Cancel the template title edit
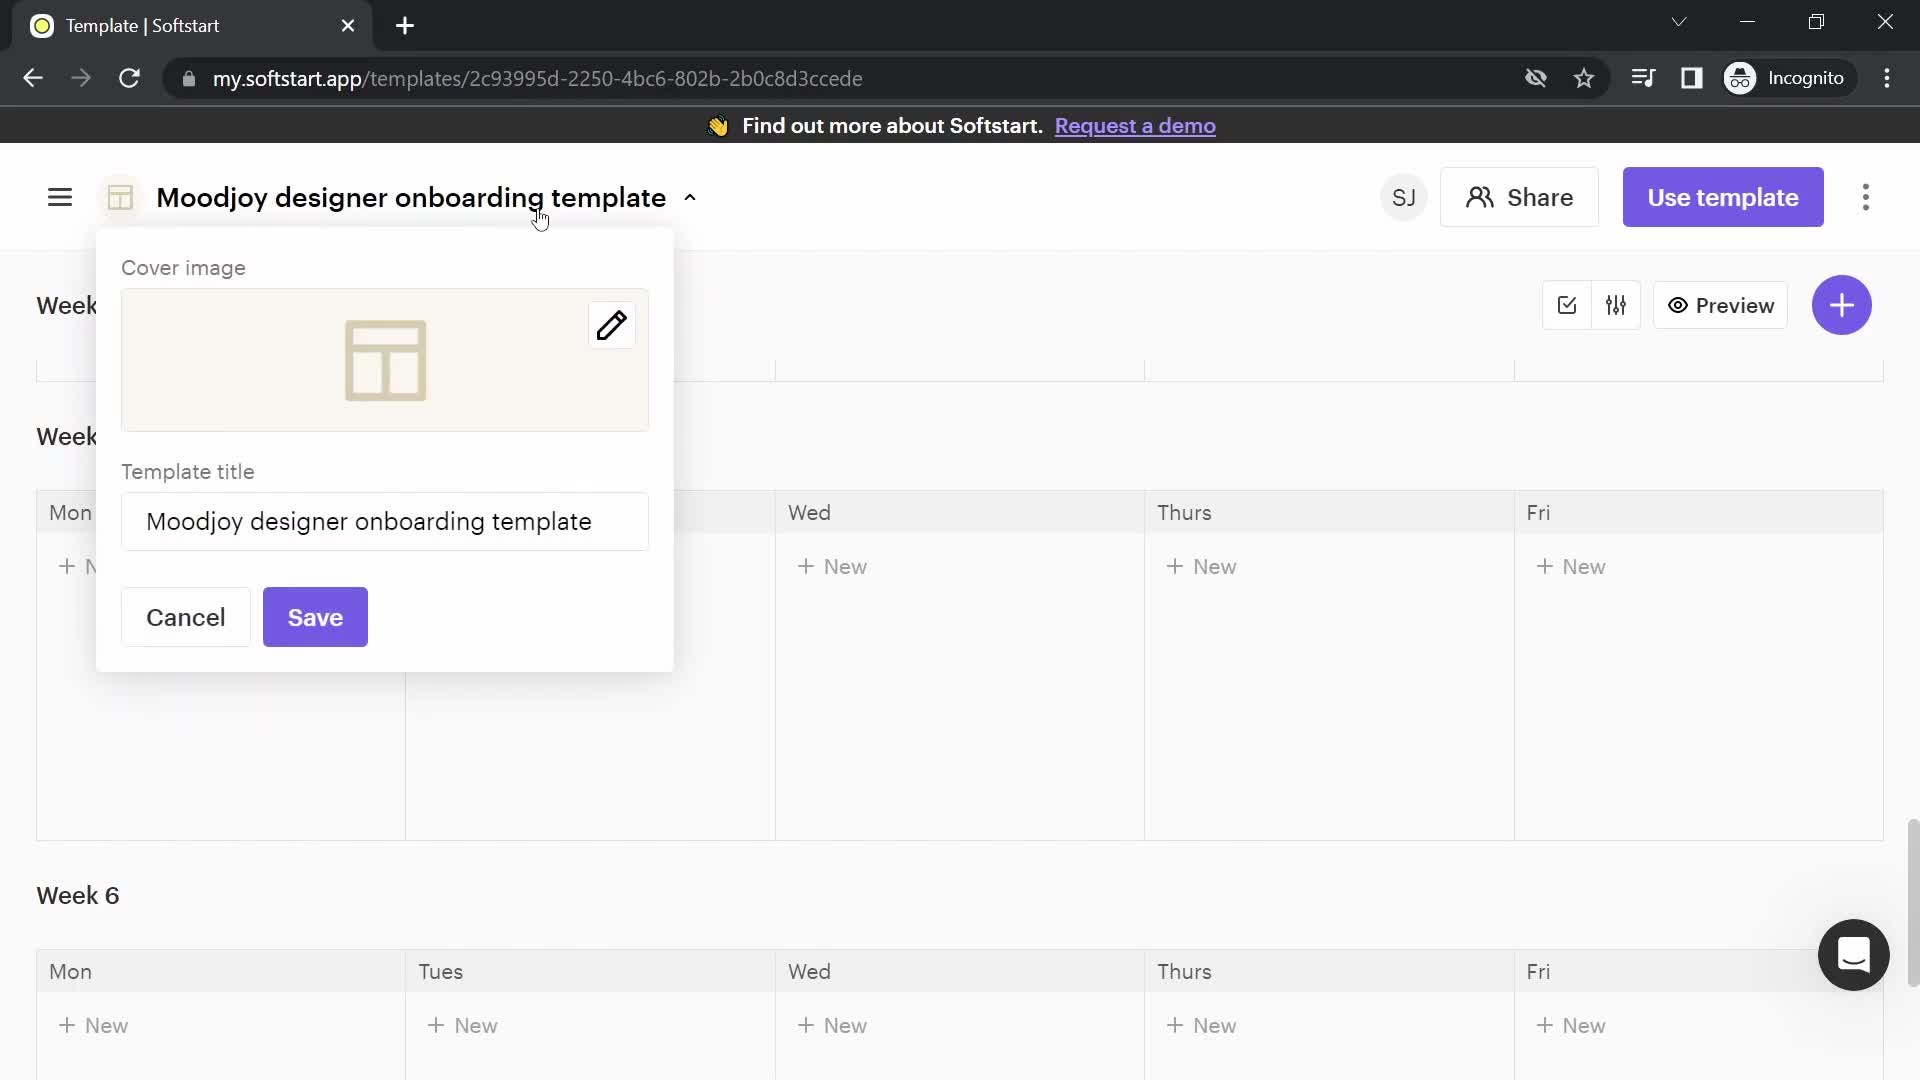 [x=186, y=617]
